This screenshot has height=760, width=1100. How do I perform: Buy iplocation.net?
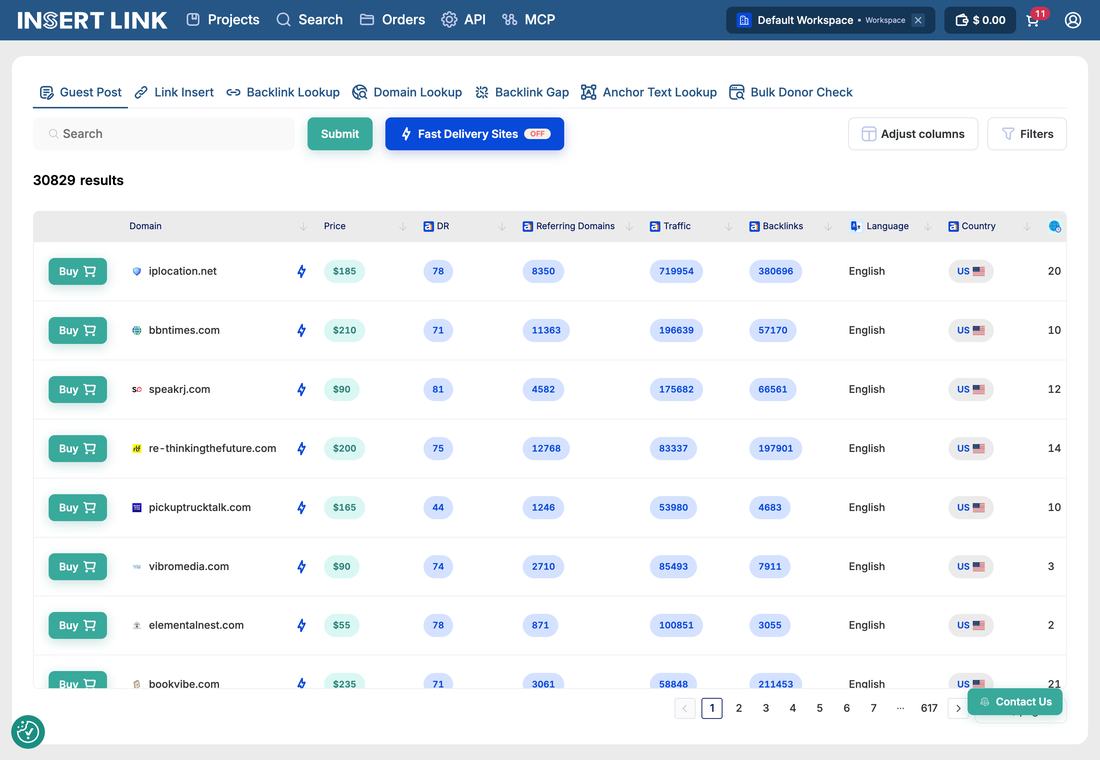point(77,271)
